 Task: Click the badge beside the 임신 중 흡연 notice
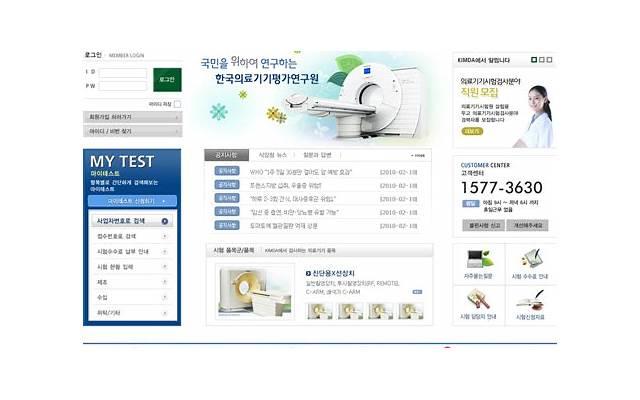tap(227, 211)
